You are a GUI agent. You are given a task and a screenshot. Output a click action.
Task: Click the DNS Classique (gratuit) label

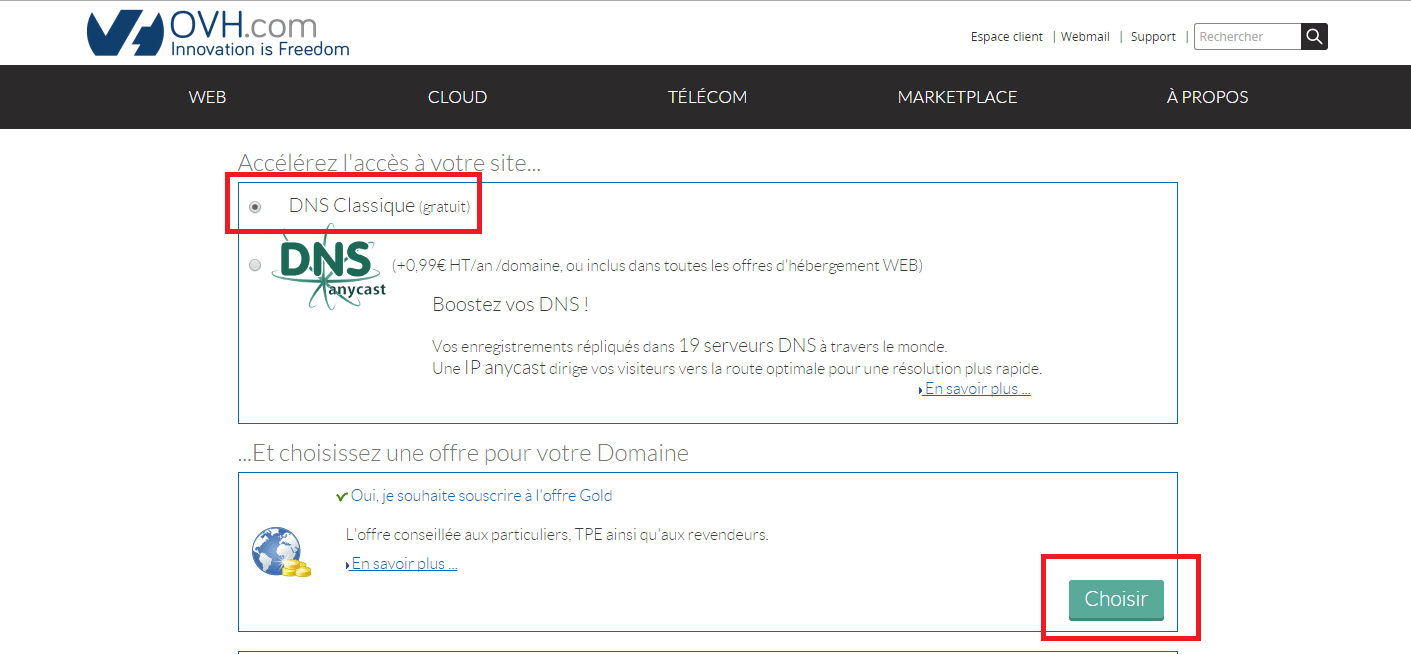pyautogui.click(x=379, y=206)
